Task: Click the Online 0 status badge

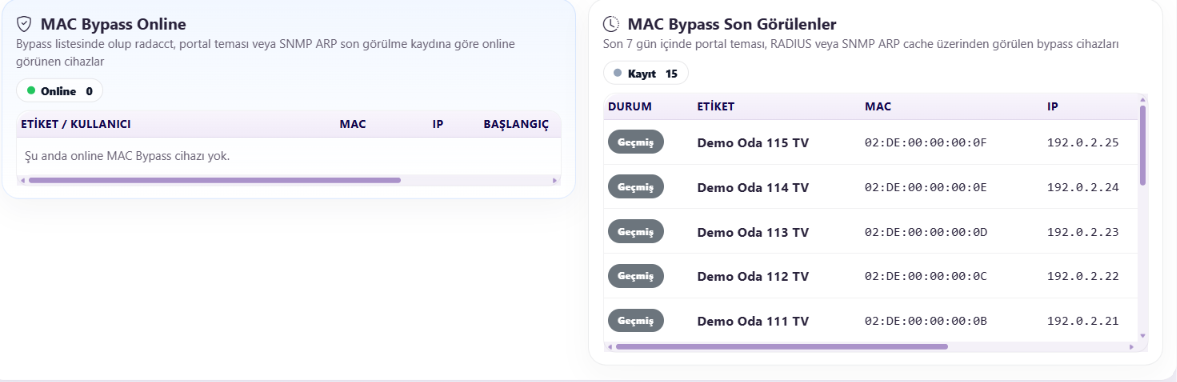Action: [59, 91]
